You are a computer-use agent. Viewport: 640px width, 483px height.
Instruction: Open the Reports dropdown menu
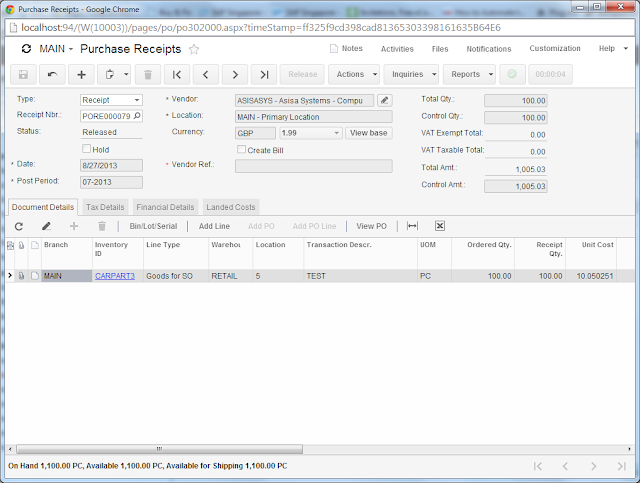point(469,74)
